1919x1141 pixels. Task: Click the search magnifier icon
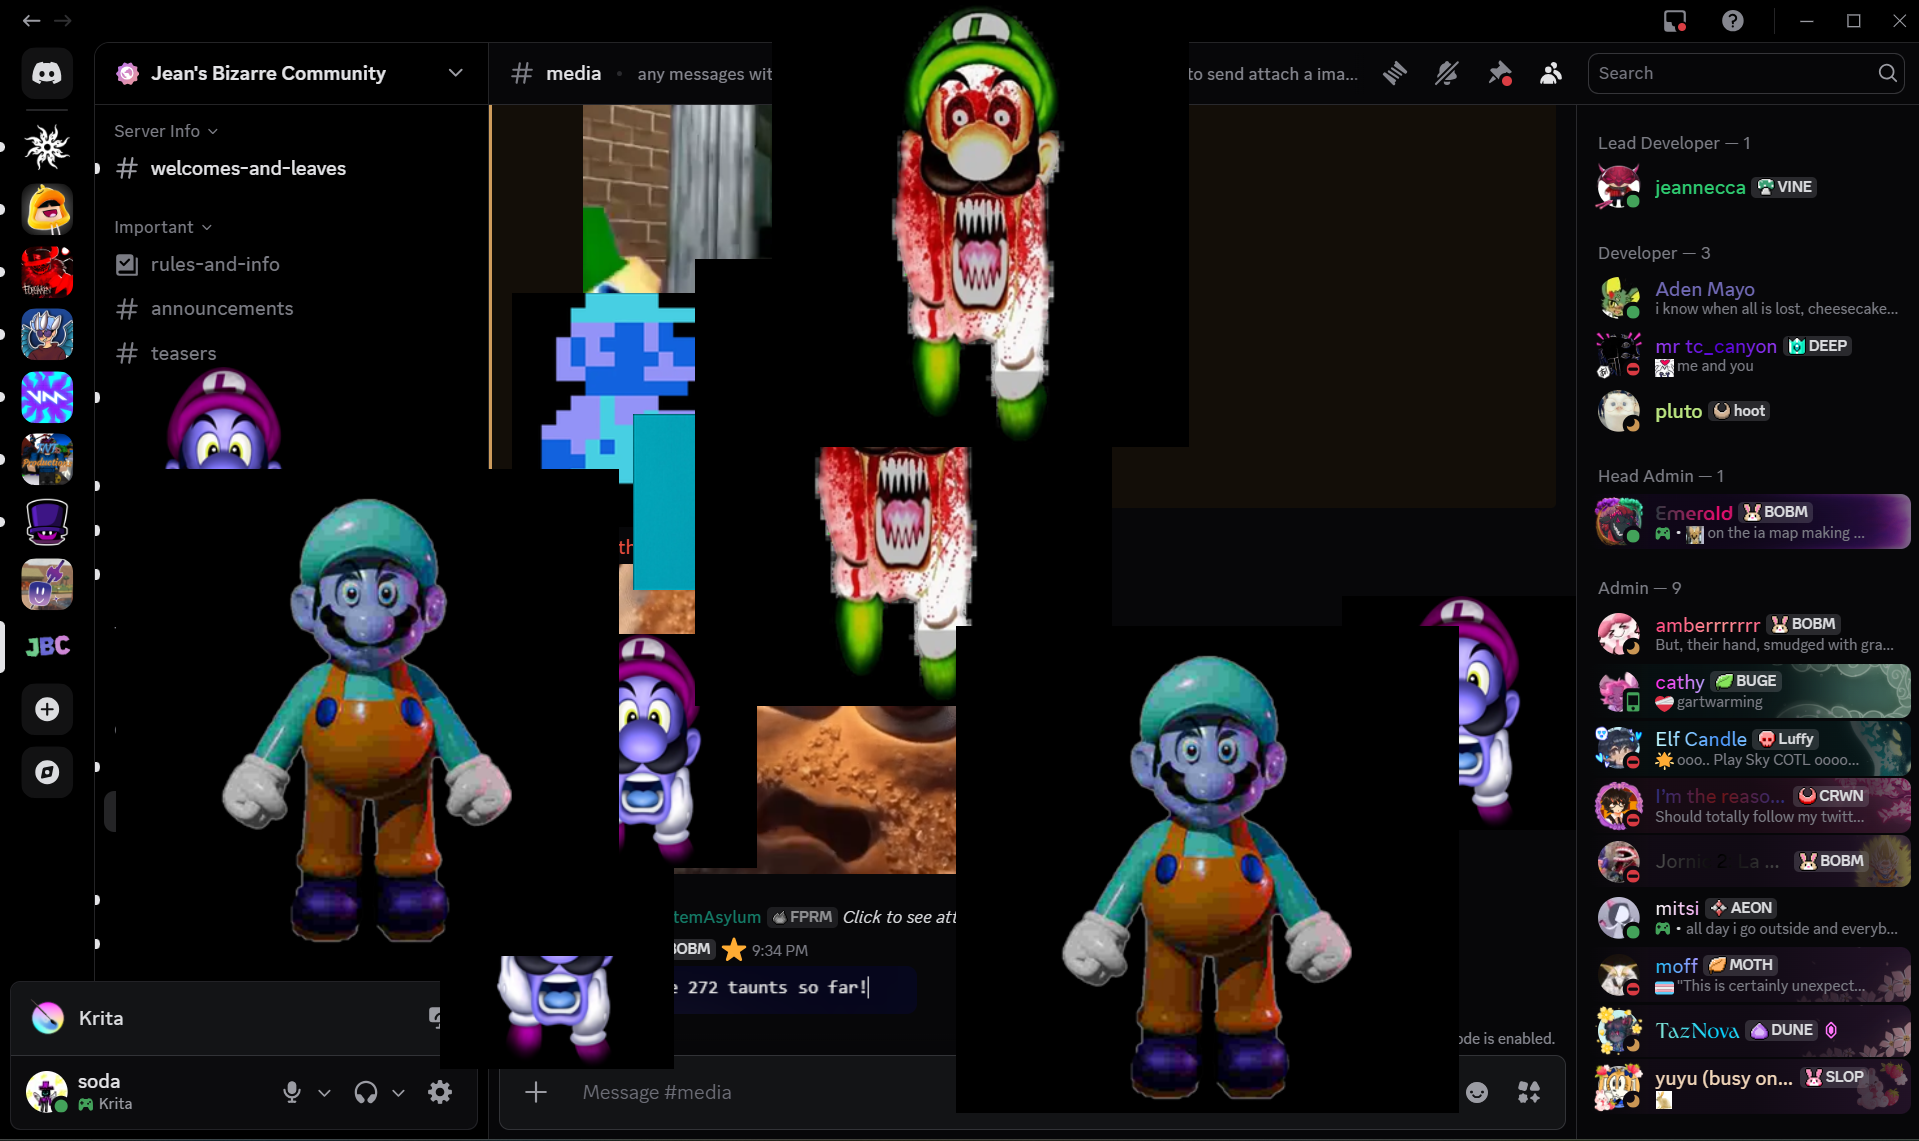point(1887,73)
